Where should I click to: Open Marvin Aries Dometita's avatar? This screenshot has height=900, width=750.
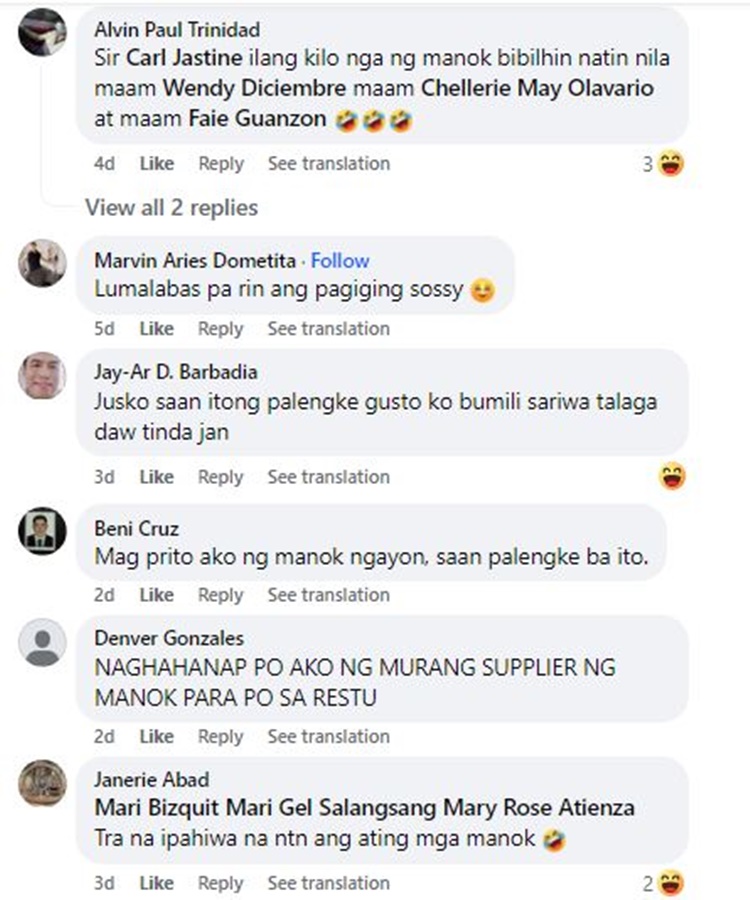click(x=42, y=263)
